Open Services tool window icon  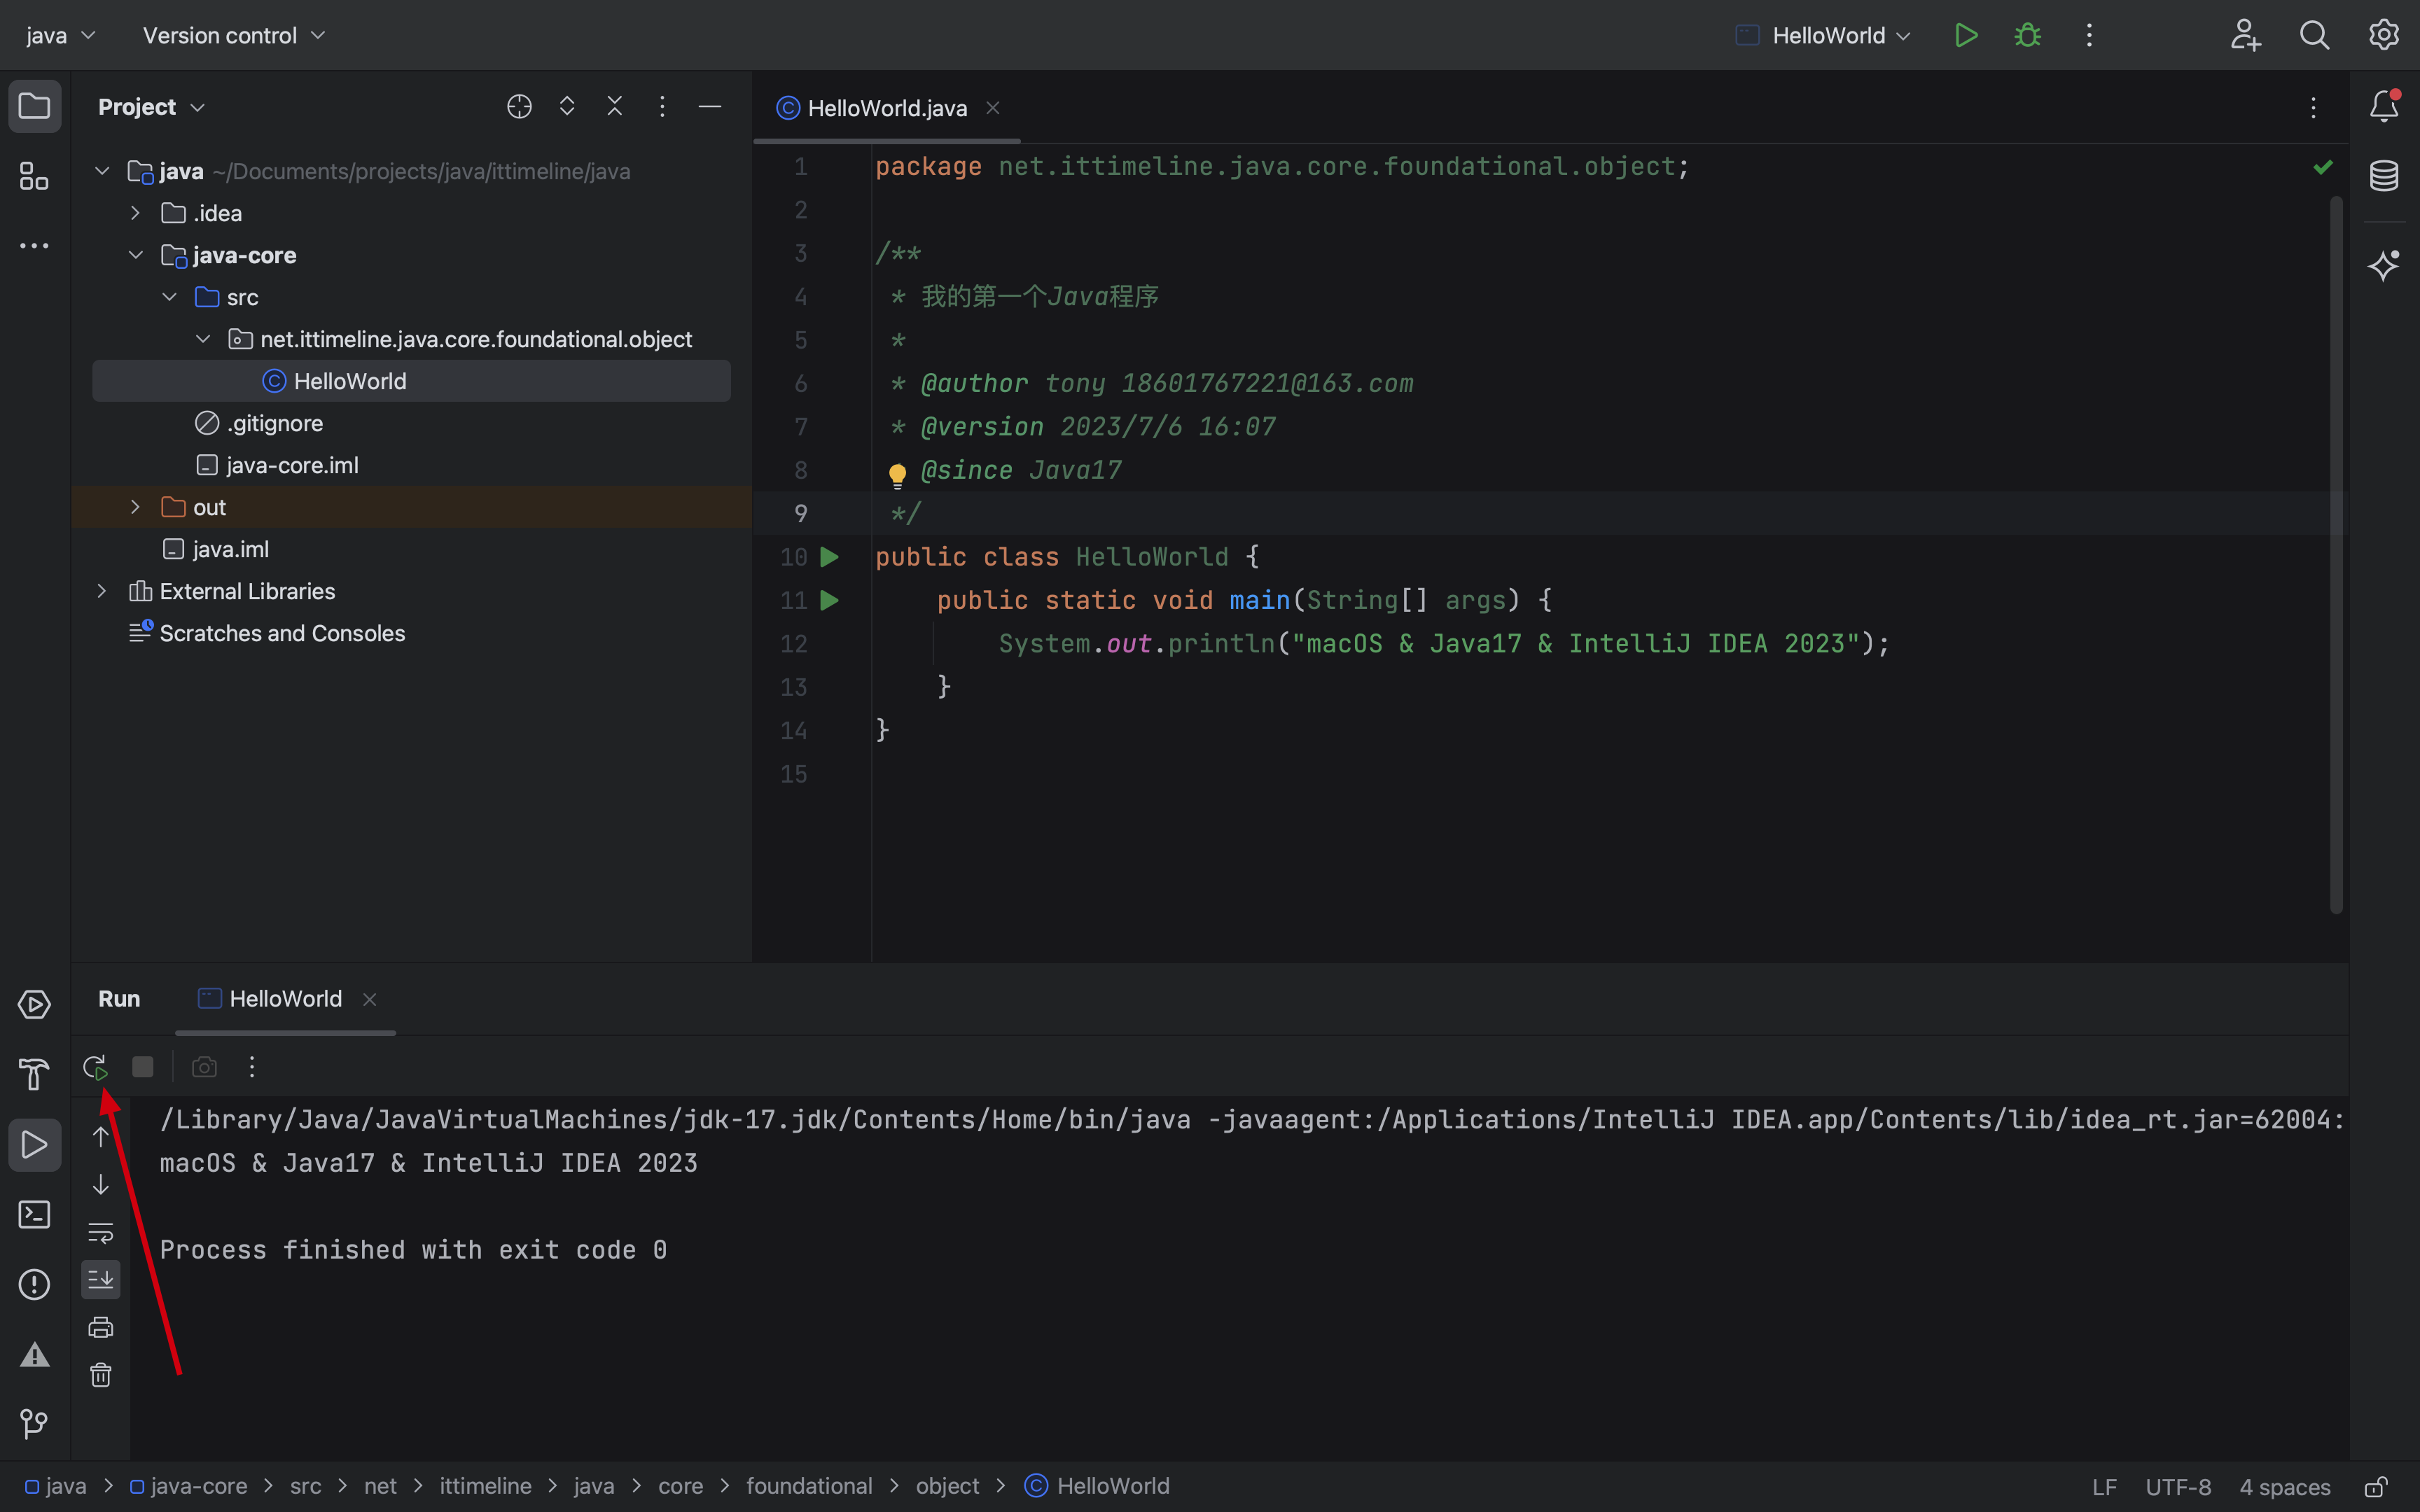click(34, 1004)
